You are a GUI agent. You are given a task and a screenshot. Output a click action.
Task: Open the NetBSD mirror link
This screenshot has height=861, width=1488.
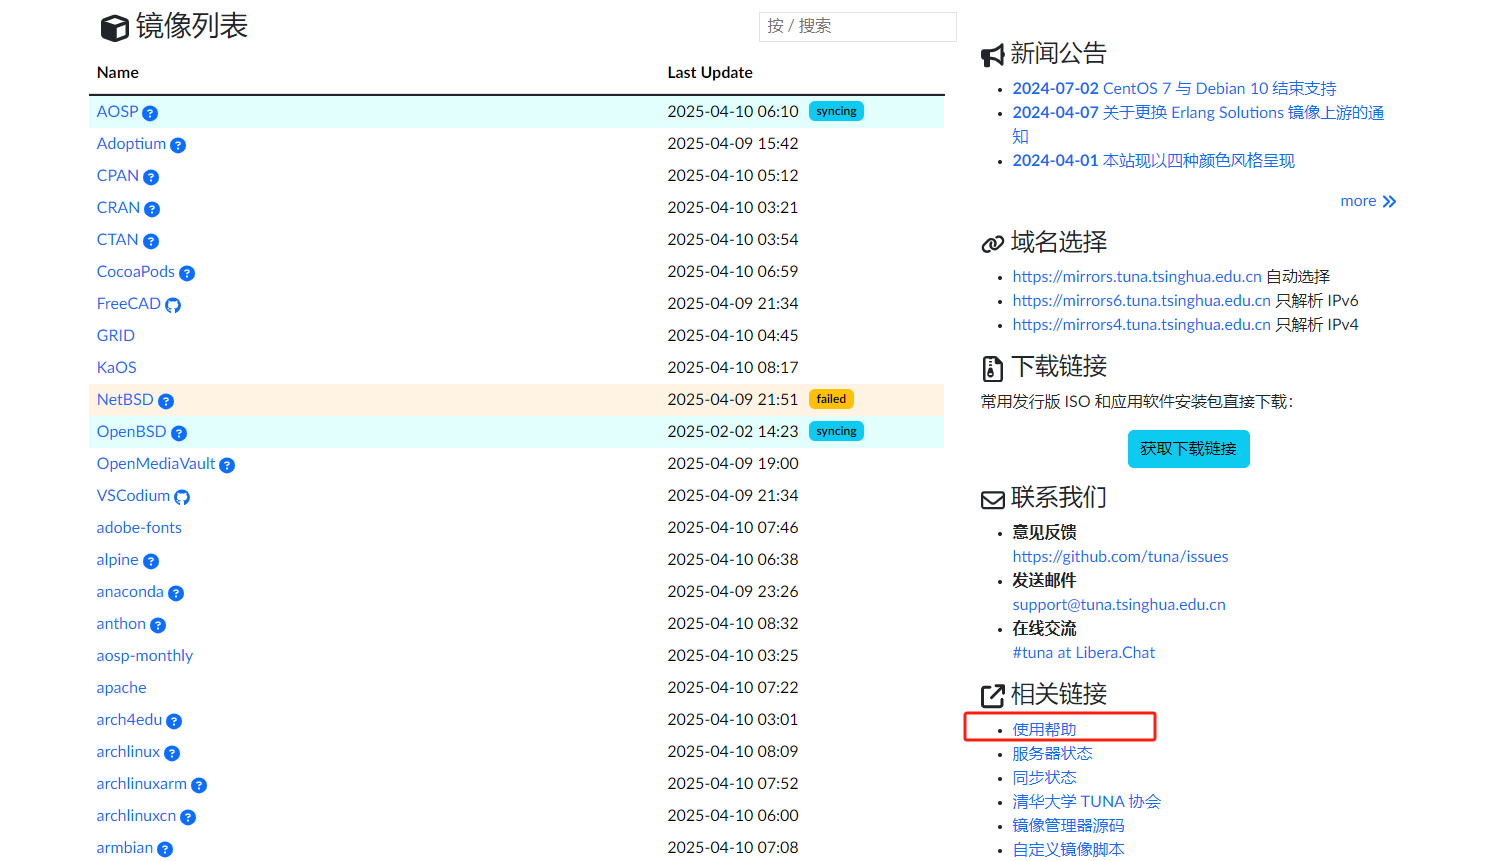125,399
